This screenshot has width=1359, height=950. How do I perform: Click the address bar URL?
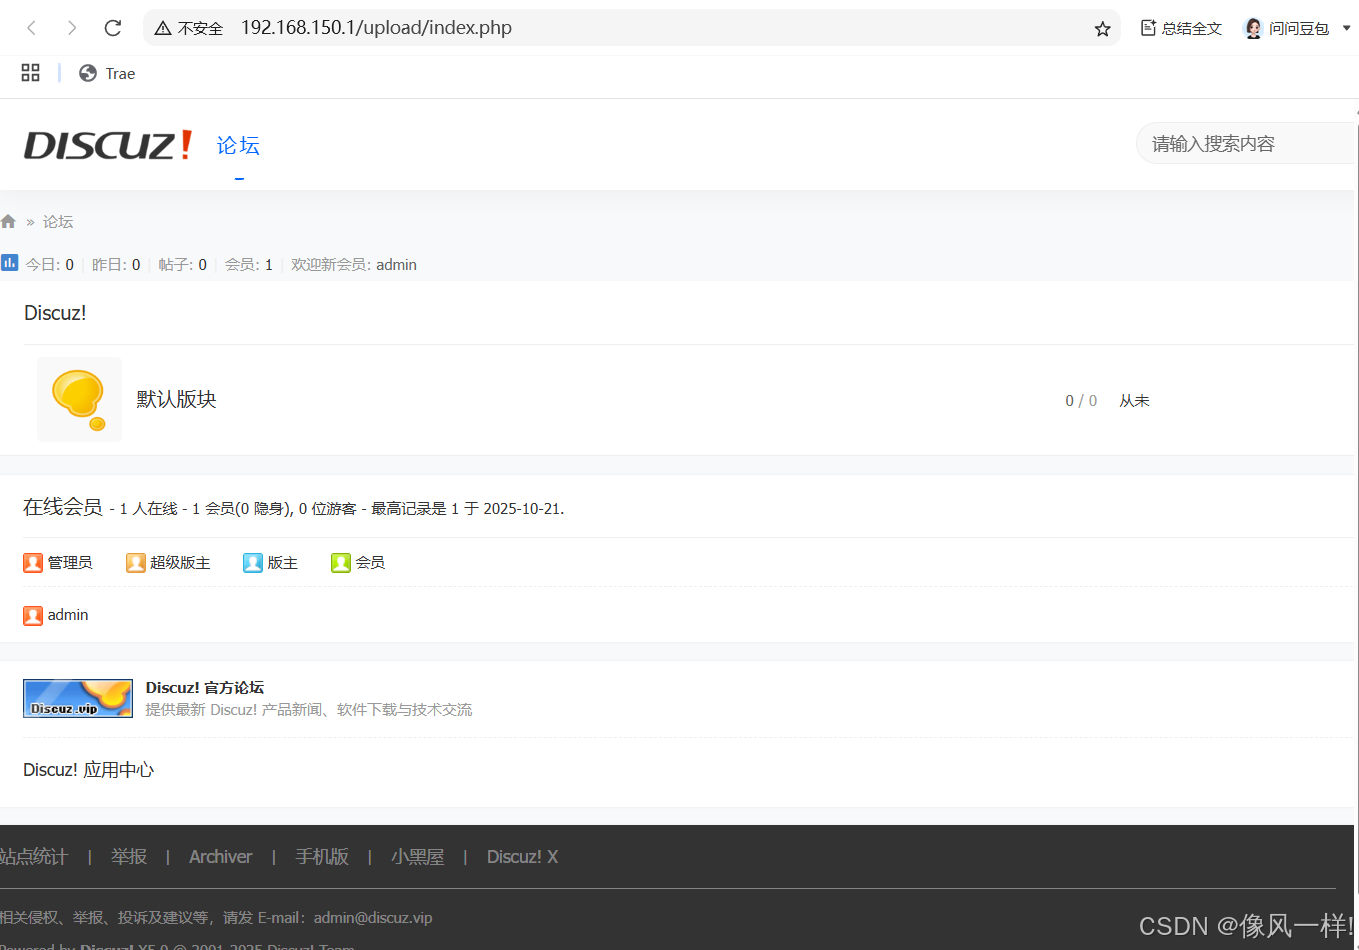click(x=376, y=28)
